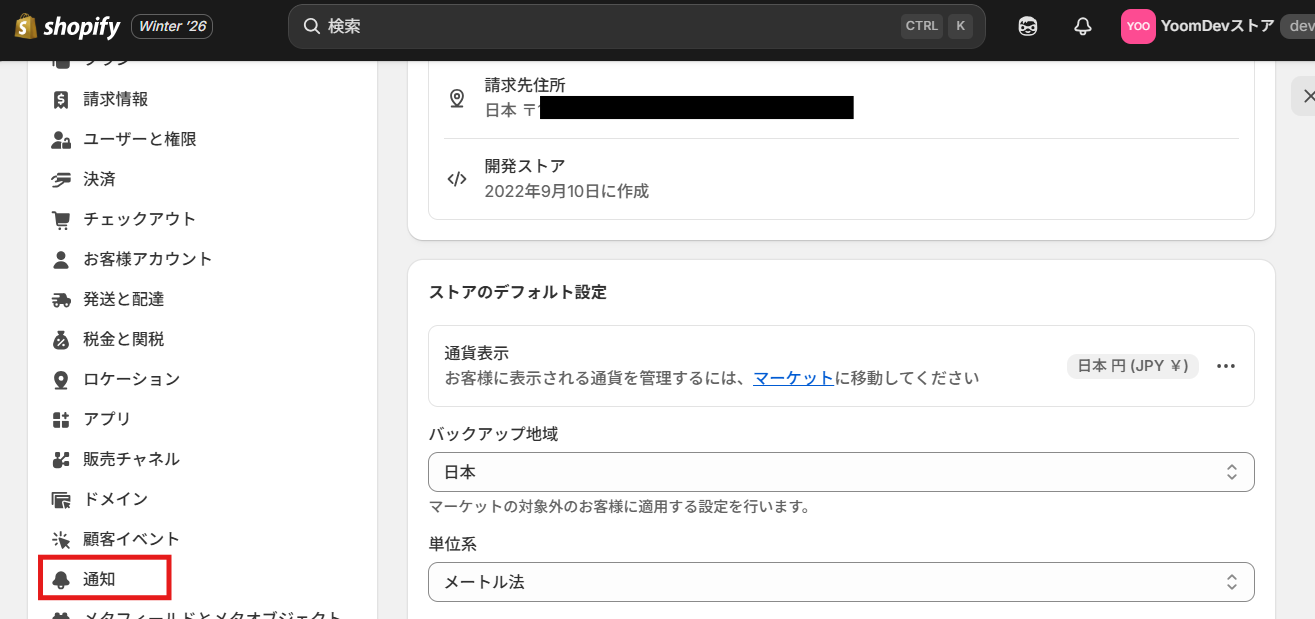Open ユーザーと権限 settings page
The width and height of the screenshot is (1315, 619).
139,139
